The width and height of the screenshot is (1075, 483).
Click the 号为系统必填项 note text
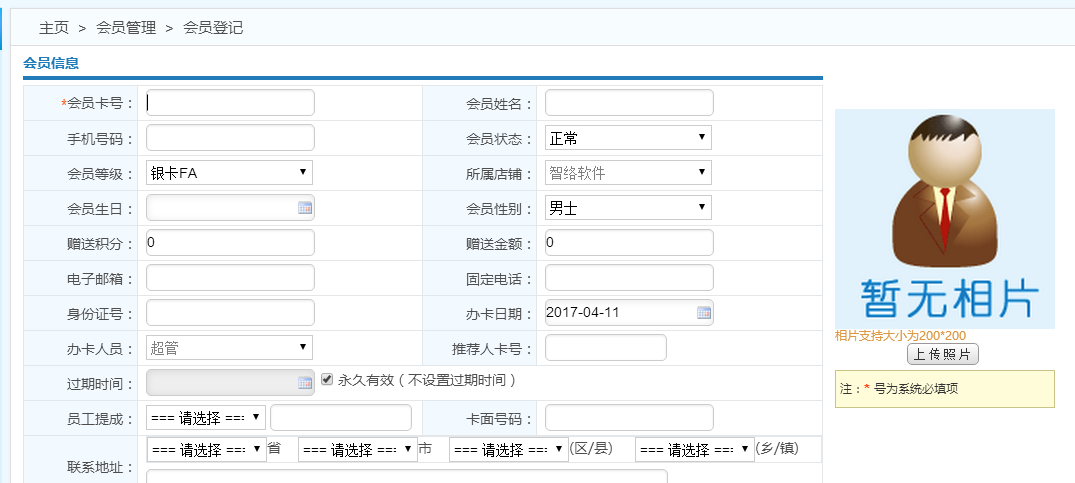916,388
